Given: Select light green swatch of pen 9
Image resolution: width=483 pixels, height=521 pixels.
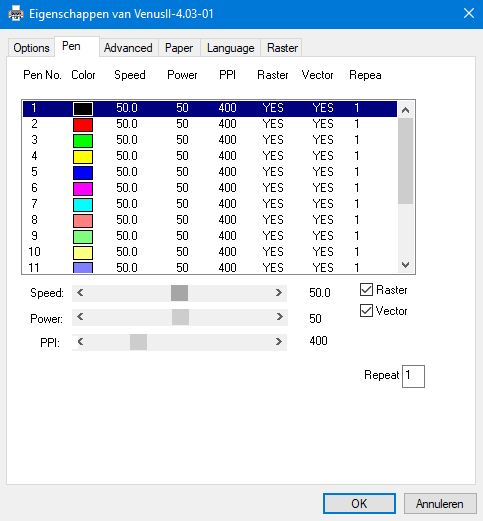Looking at the screenshot, I should tap(83, 237).
